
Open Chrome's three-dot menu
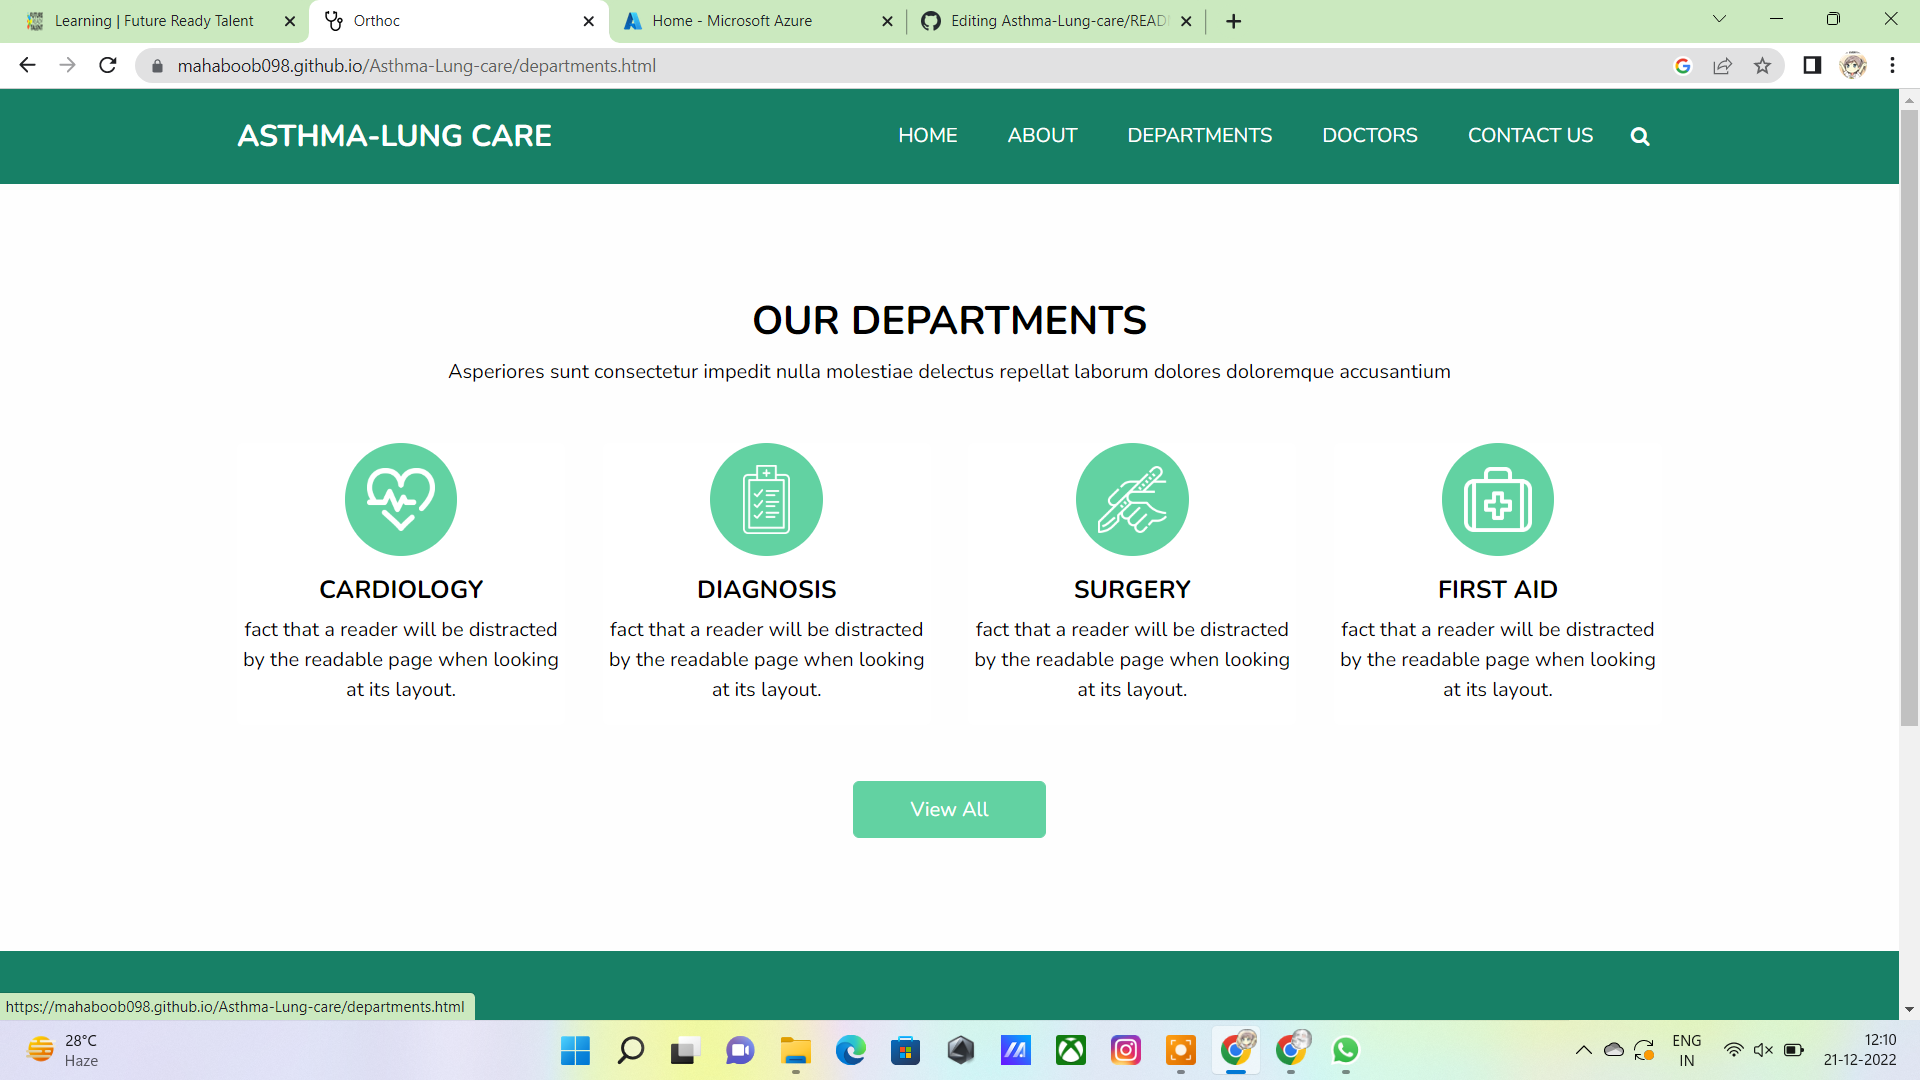point(1892,66)
